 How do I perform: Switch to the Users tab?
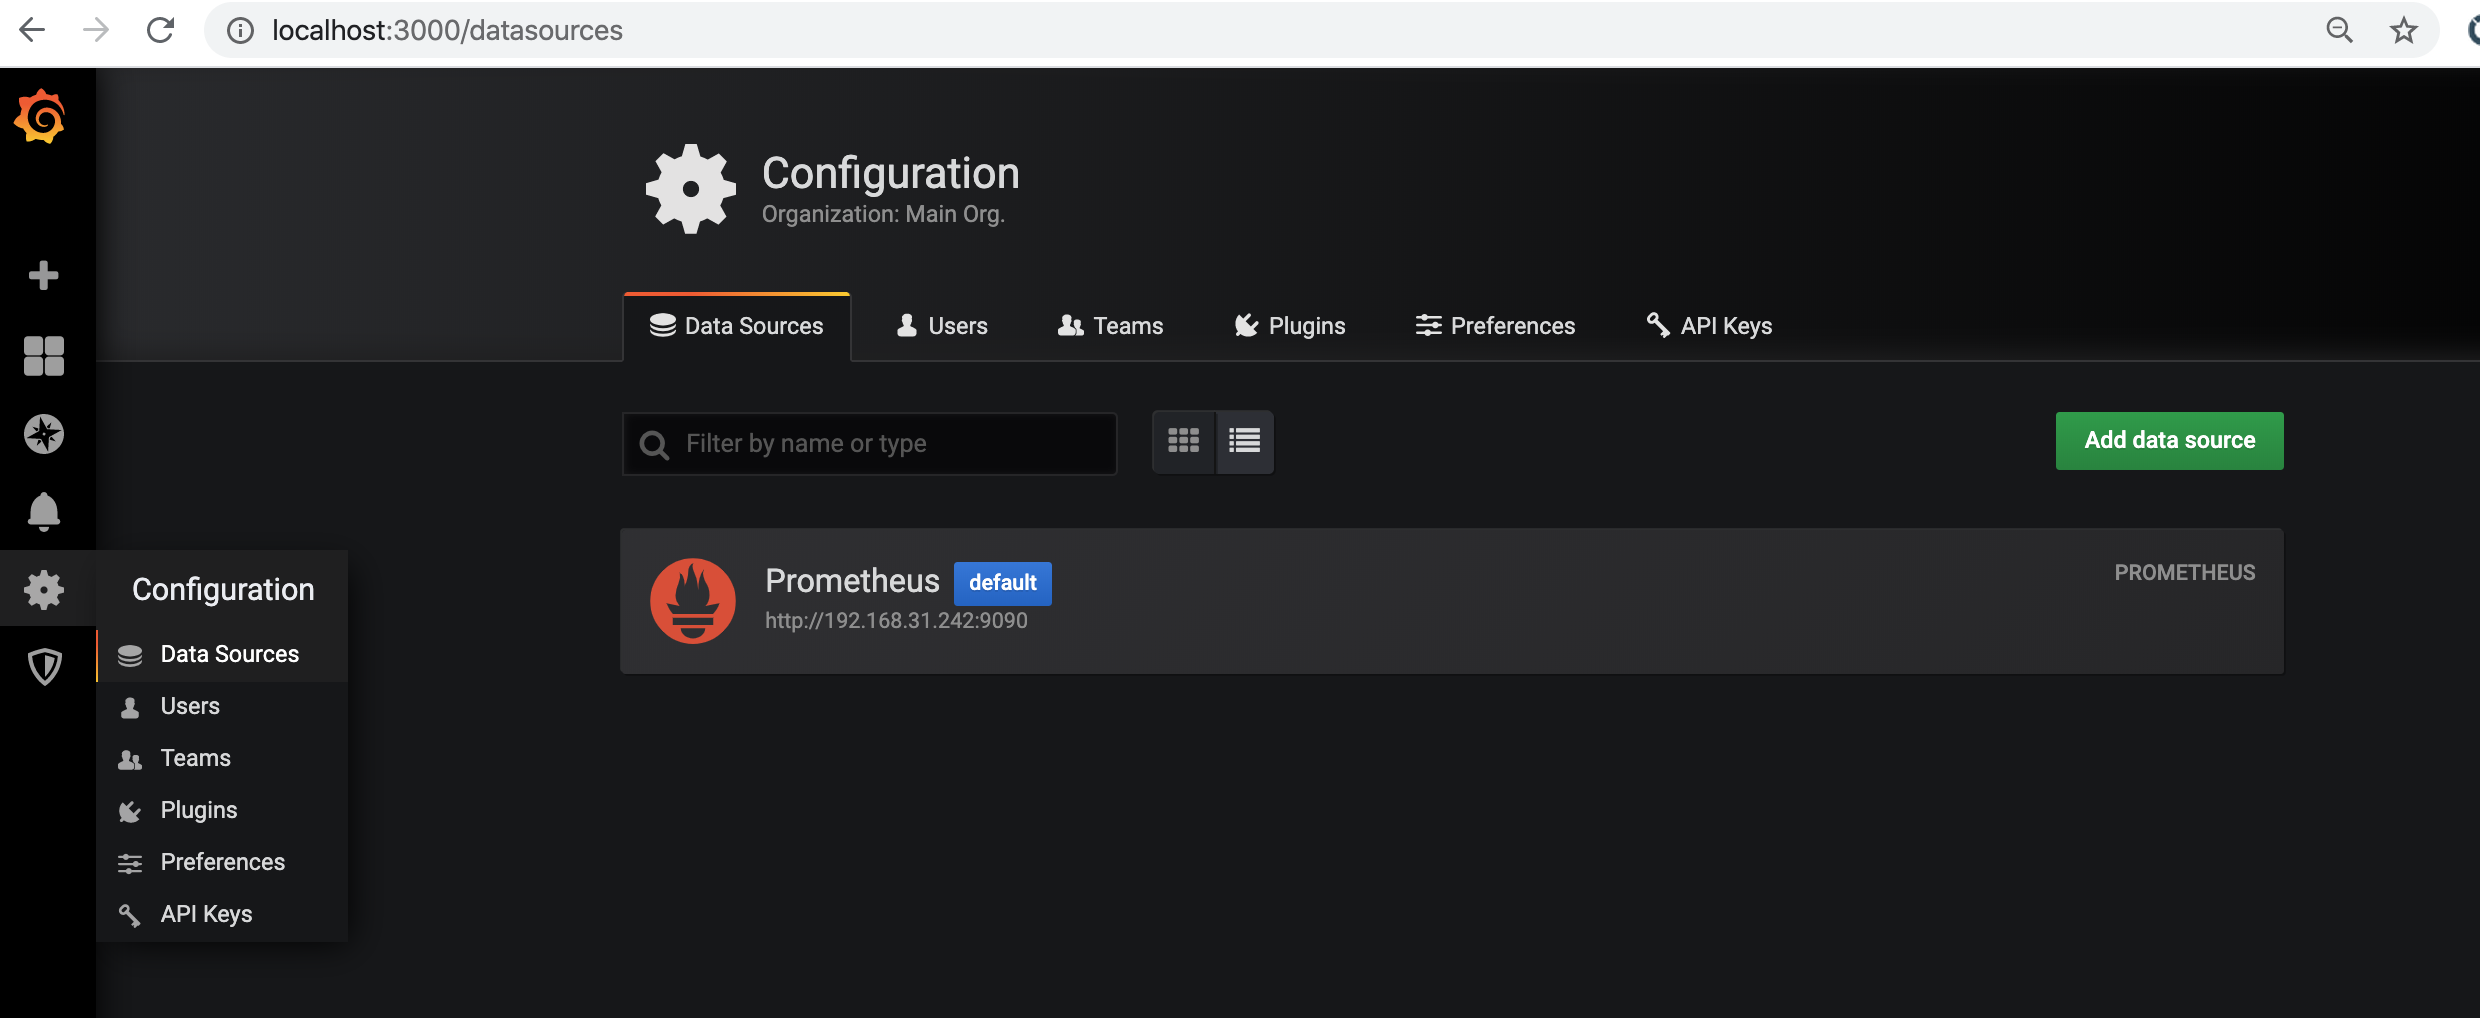(x=941, y=326)
